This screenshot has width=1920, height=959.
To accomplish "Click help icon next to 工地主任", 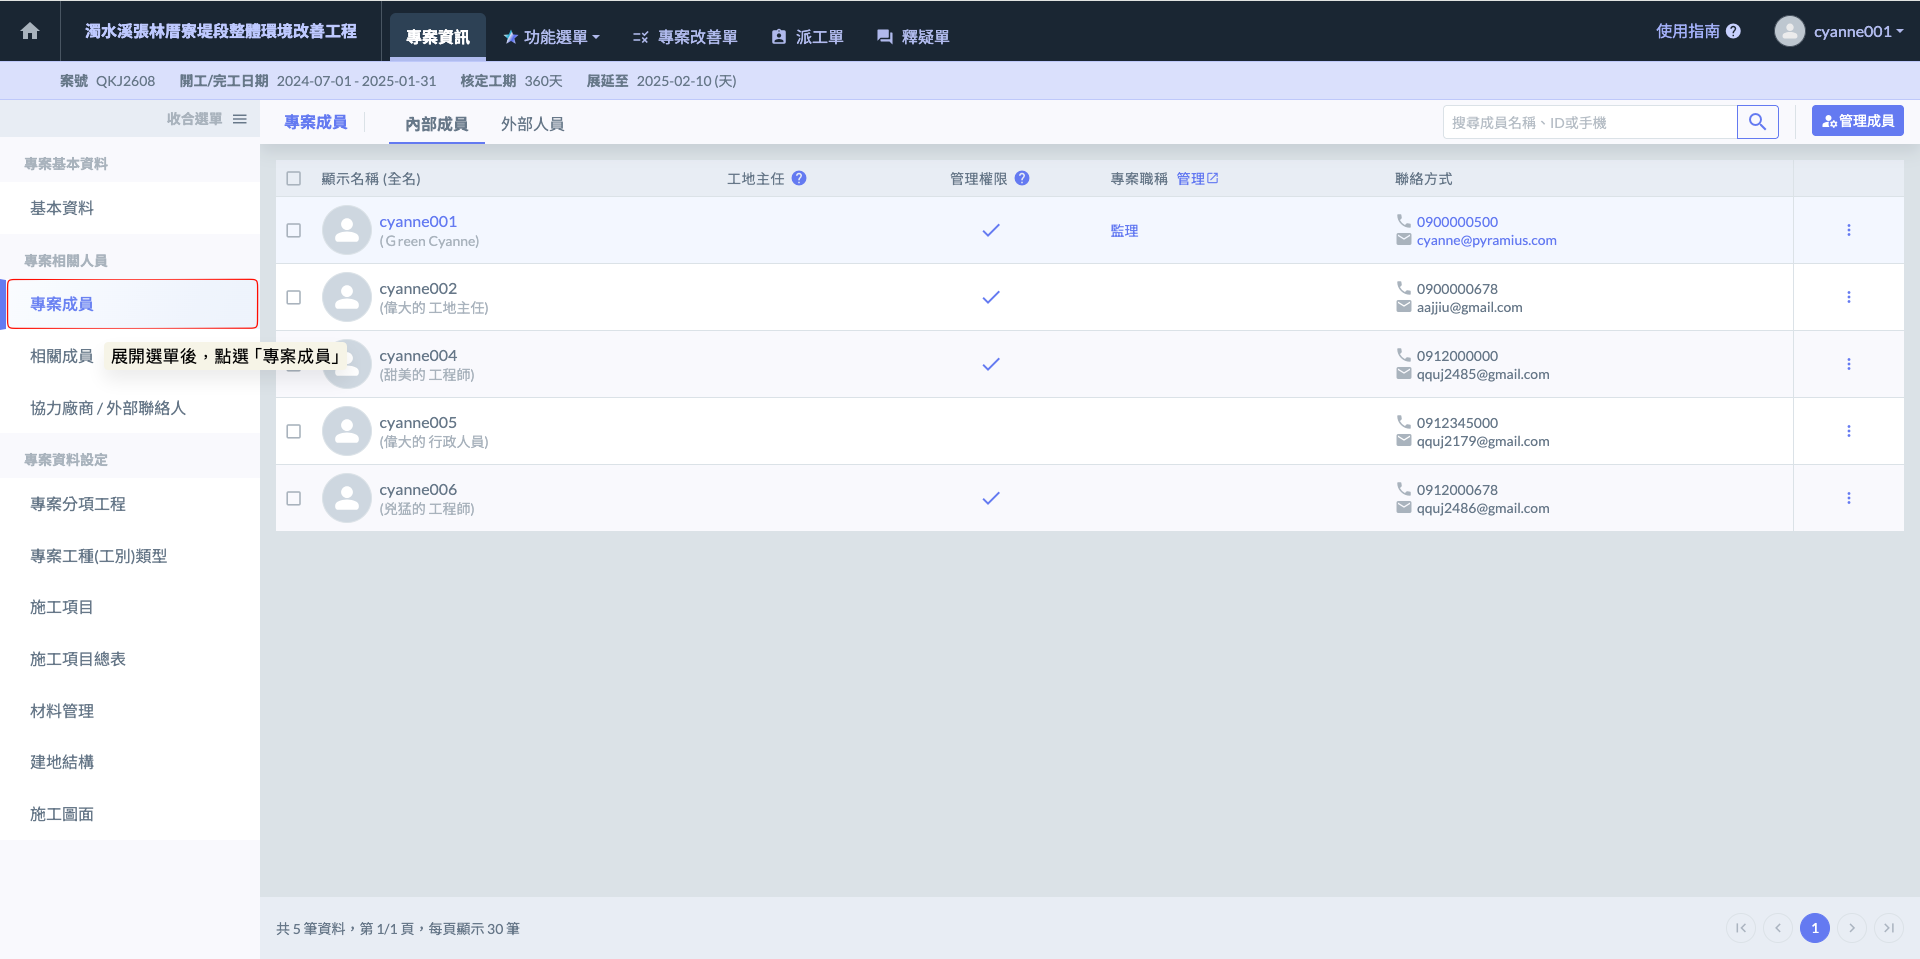I will click(x=799, y=178).
